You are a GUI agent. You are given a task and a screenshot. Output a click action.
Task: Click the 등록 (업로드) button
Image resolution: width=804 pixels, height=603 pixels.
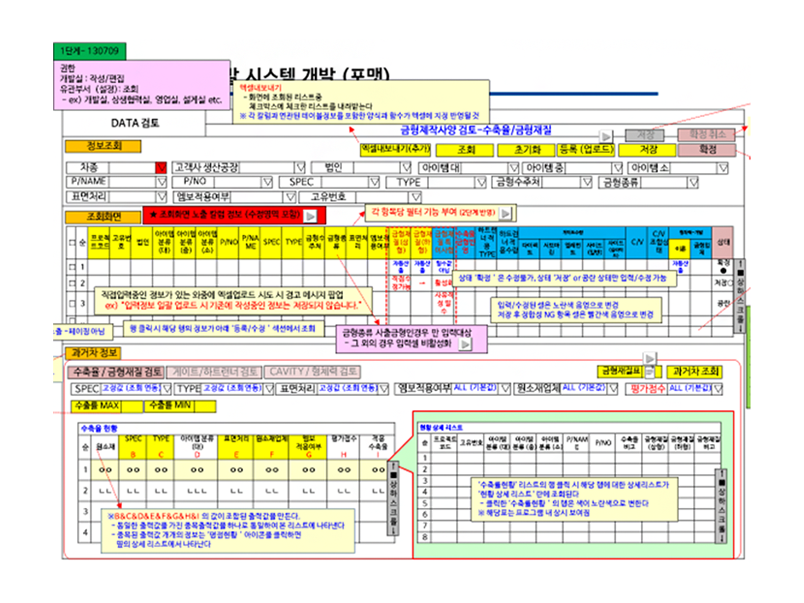coord(586,150)
